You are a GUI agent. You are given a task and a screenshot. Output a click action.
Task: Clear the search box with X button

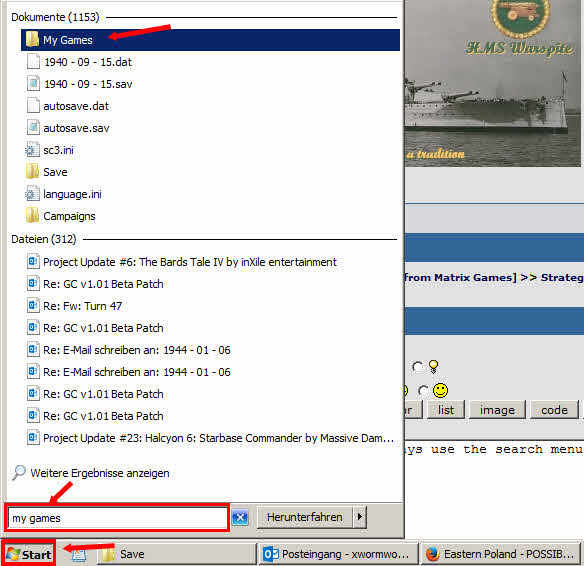tap(240, 518)
